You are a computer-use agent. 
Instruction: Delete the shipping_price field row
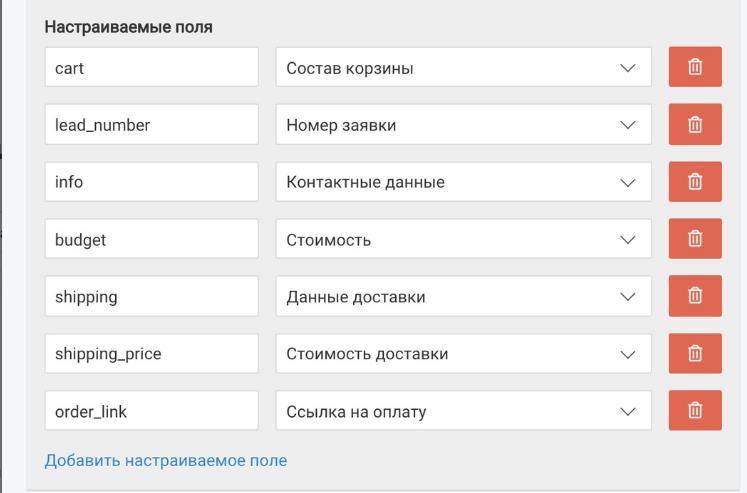point(695,353)
